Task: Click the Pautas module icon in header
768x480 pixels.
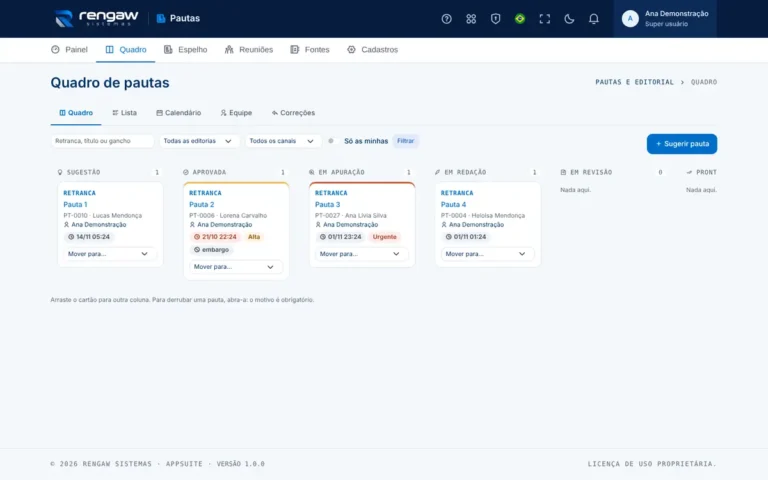Action: [x=161, y=18]
